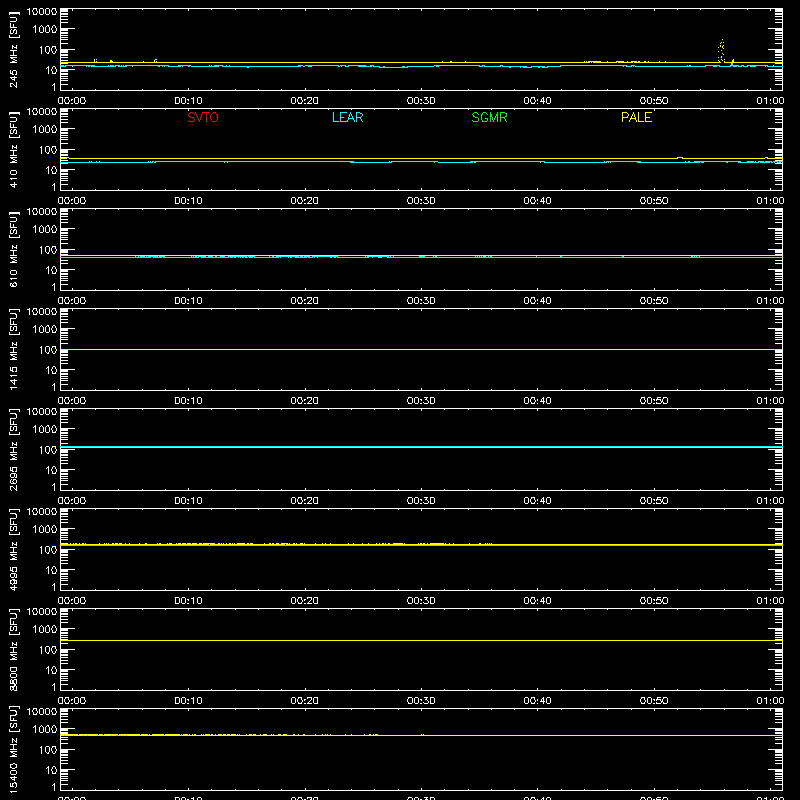The width and height of the screenshot is (800, 800).
Task: Click the green SGMR station label
Action: point(489,117)
